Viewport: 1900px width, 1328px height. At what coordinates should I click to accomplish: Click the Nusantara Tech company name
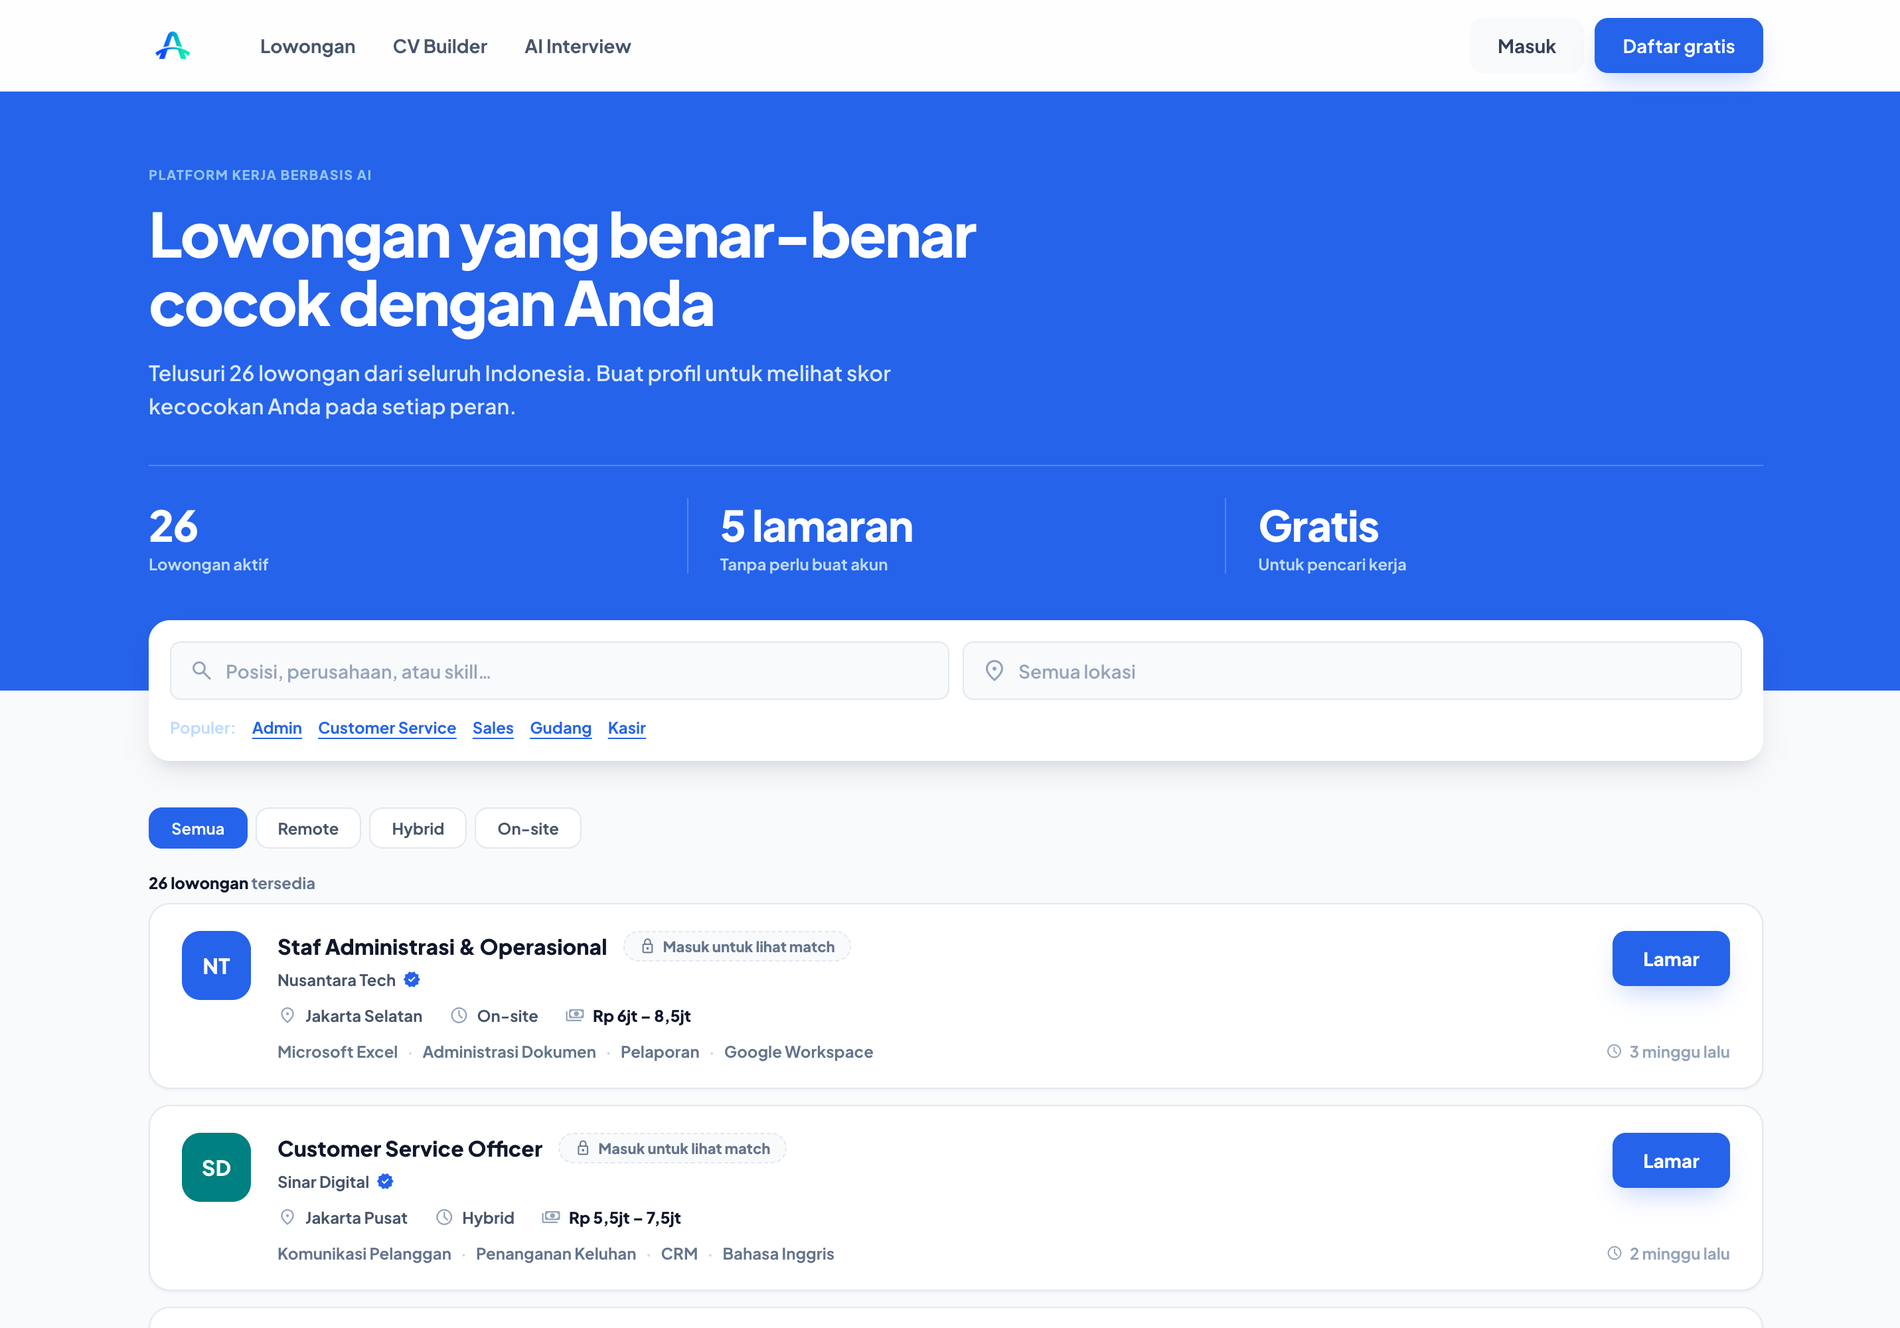336,980
